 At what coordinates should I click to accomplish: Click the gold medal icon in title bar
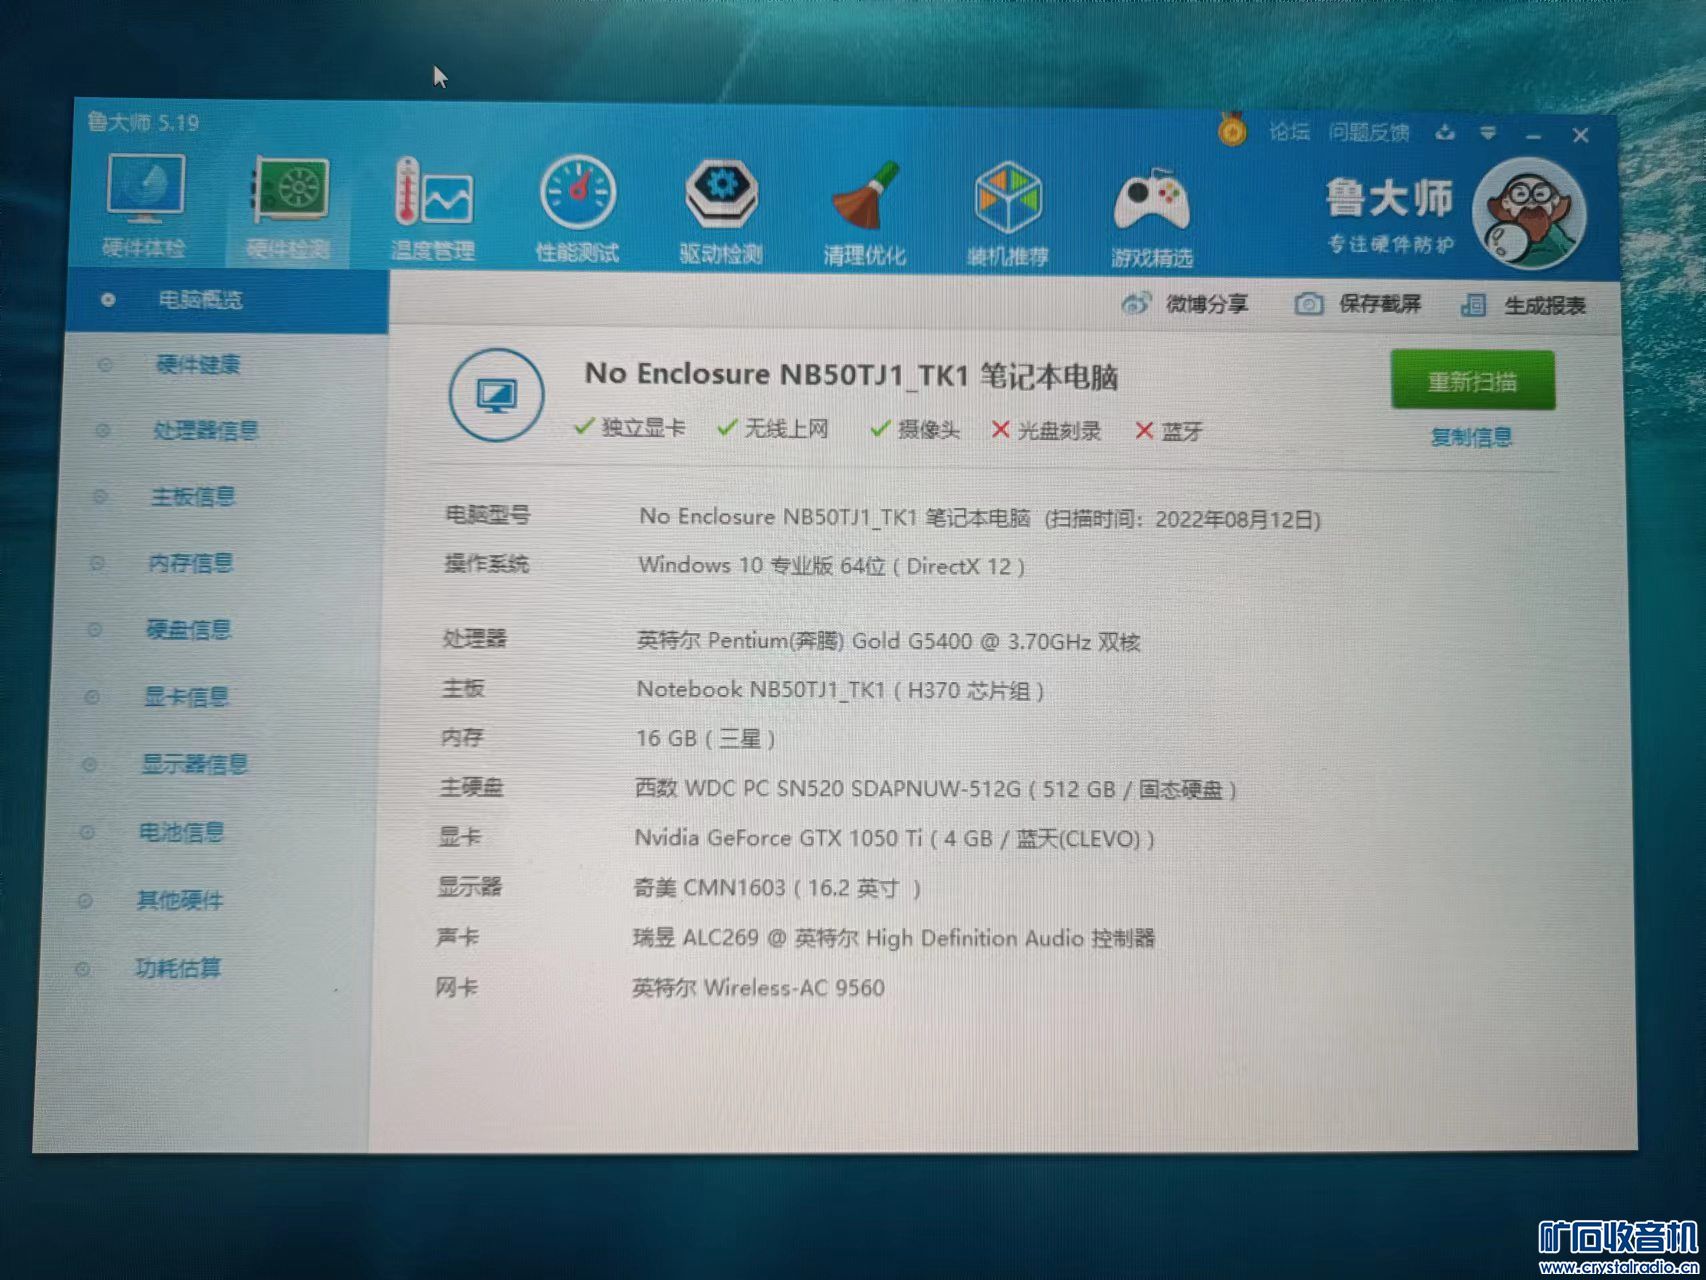click(1232, 129)
